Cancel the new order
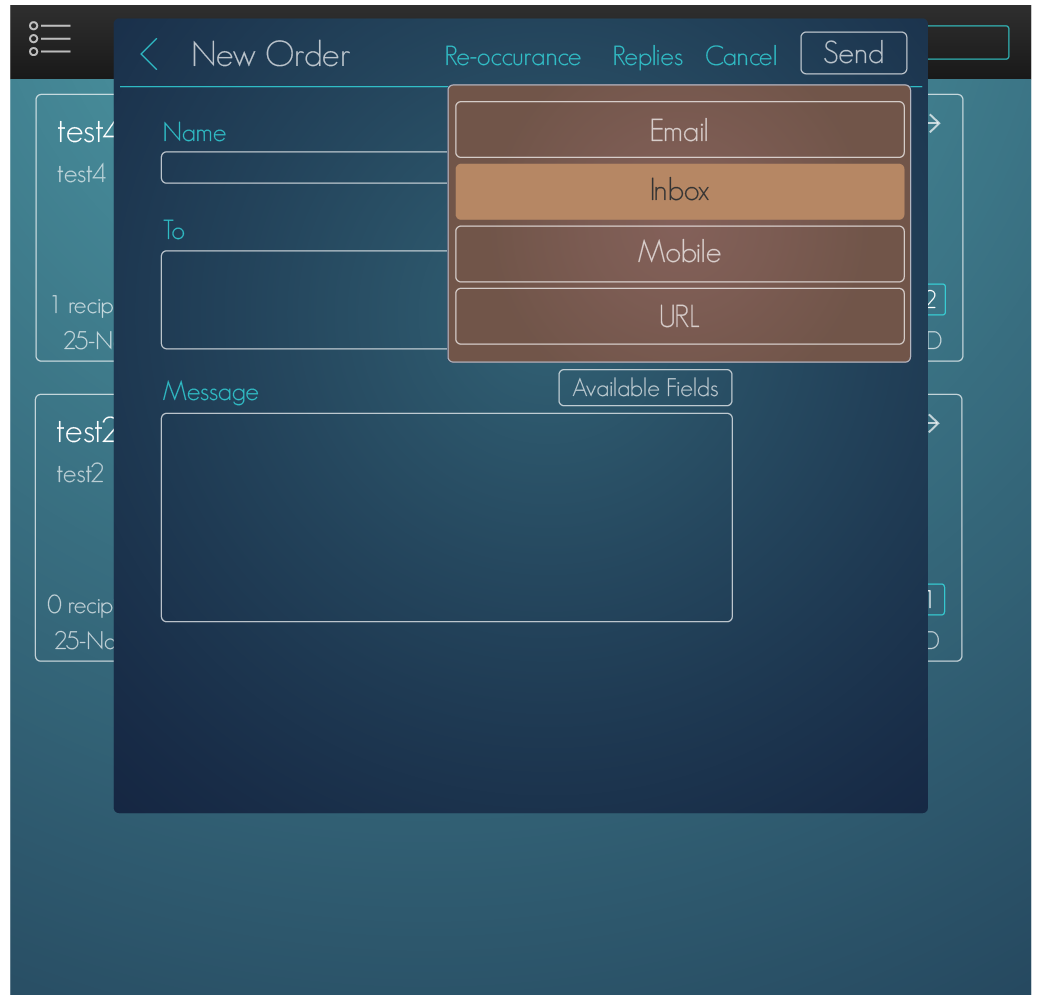 [740, 57]
